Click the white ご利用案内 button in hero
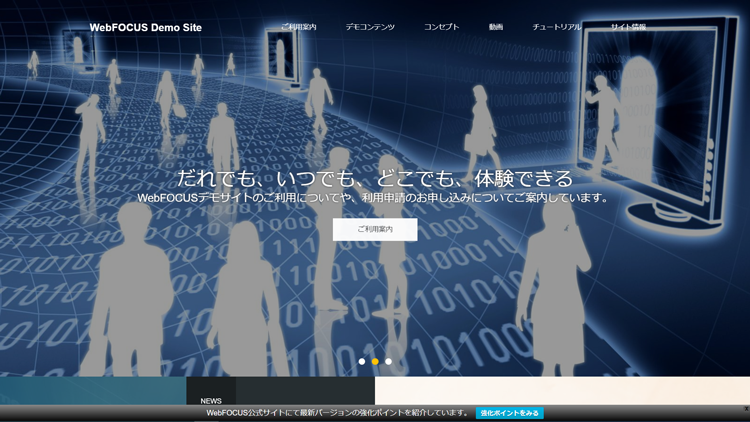The height and width of the screenshot is (422, 750). coord(375,230)
